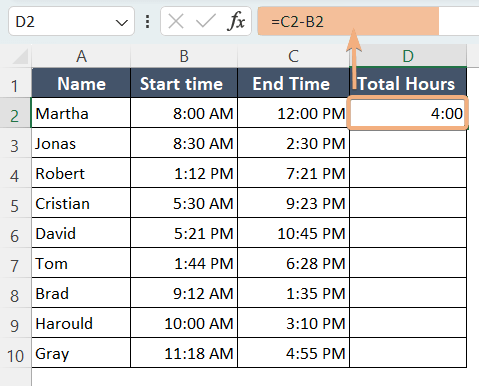This screenshot has width=479, height=386.
Task: Select the 4:00 total hours cell
Action: [x=408, y=113]
